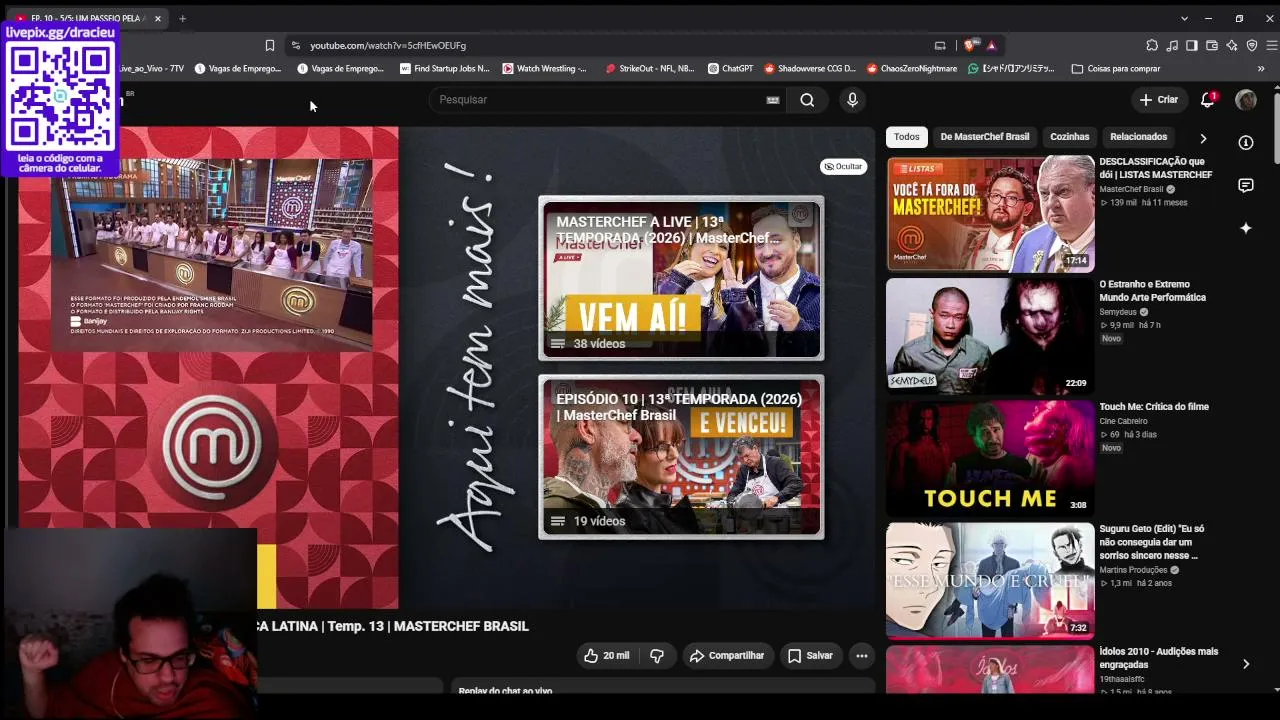Open Touch Me: Crítica do filme video

(x=1154, y=407)
